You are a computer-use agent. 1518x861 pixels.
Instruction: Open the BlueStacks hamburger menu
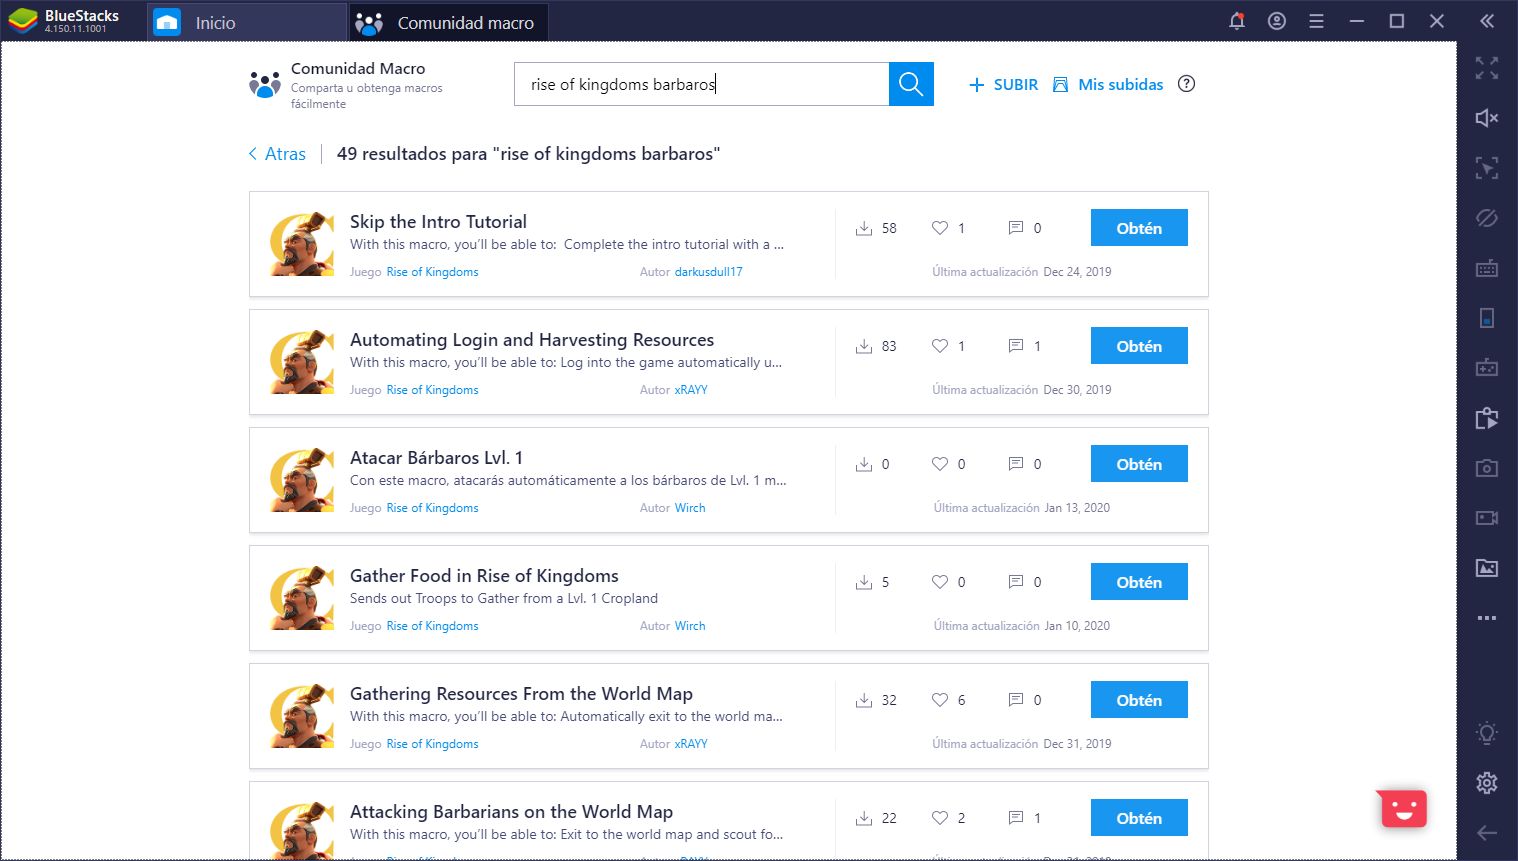coord(1317,21)
